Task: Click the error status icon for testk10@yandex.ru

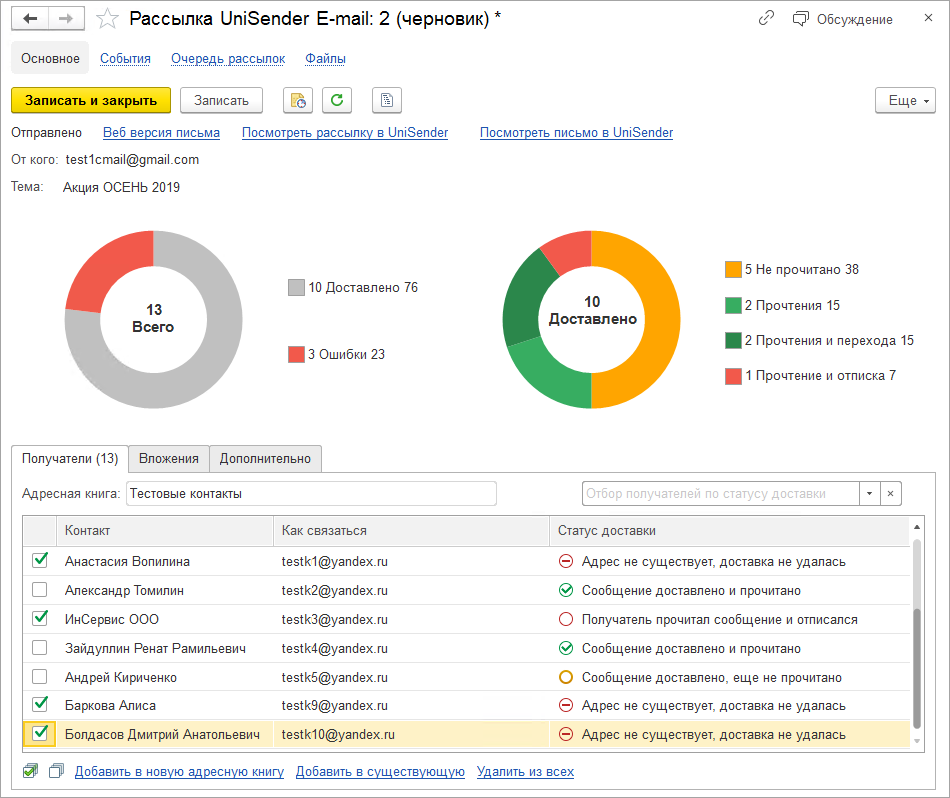Action: [566, 735]
